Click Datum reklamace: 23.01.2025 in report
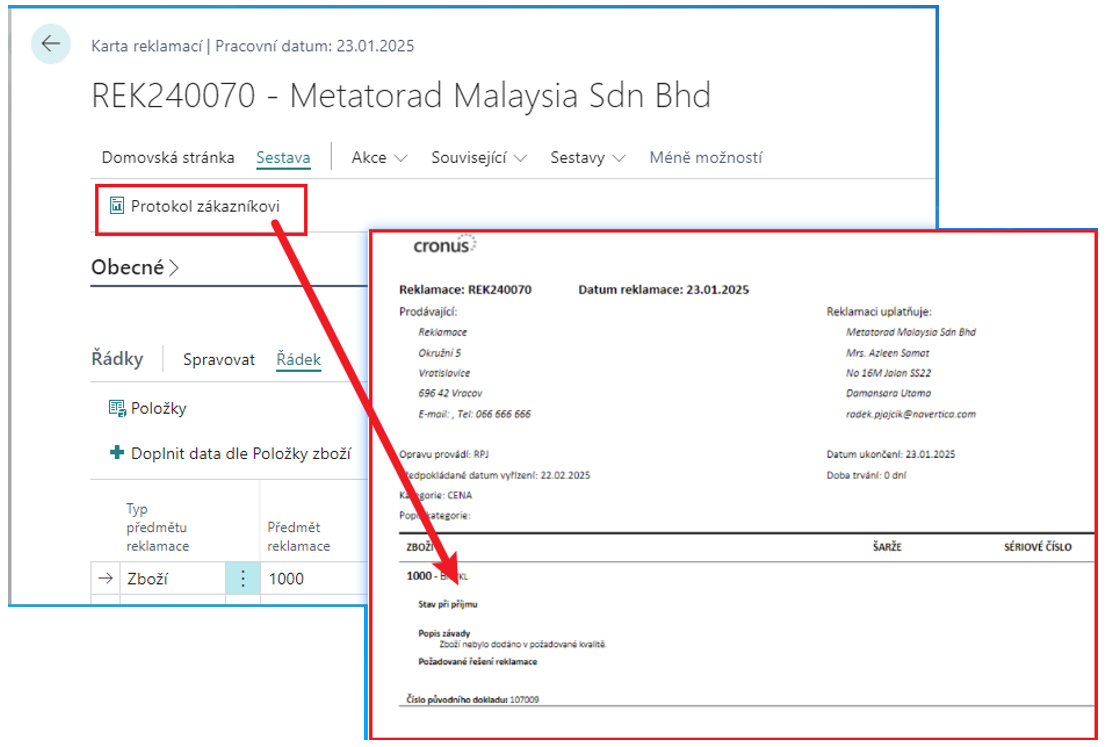This screenshot has width=1110, height=747. click(x=663, y=290)
